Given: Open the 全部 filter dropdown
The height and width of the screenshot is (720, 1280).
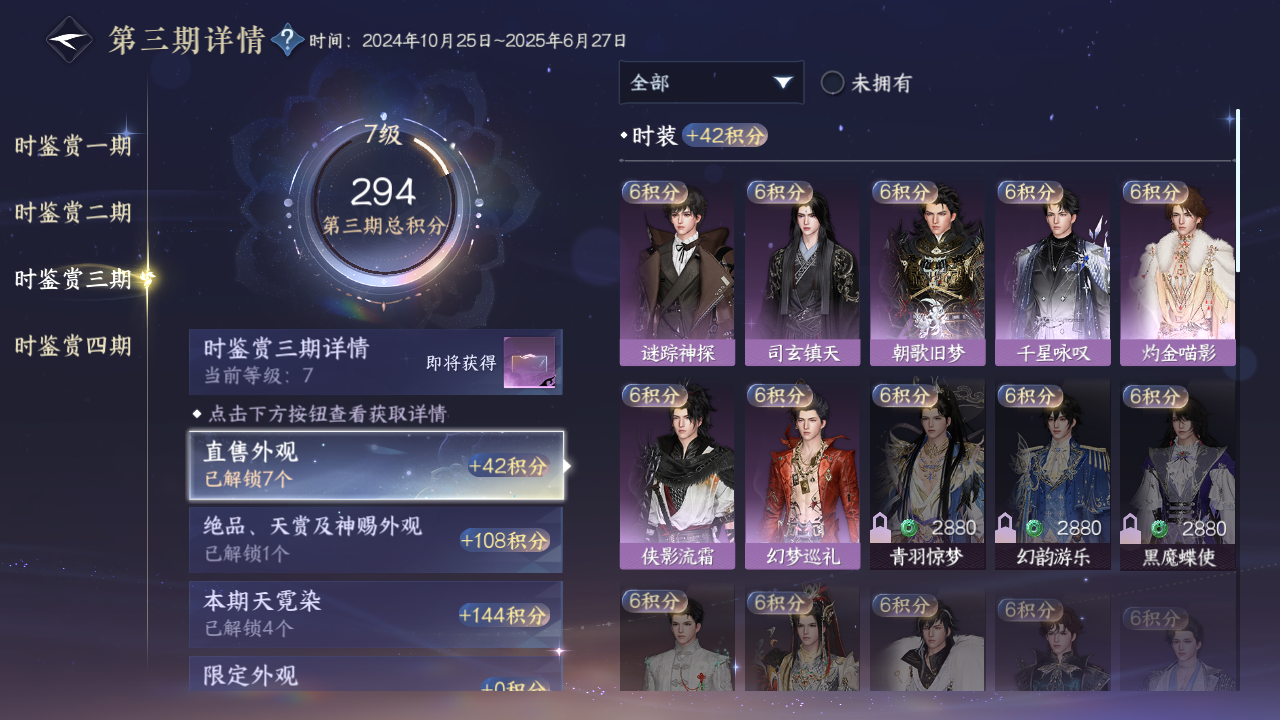Looking at the screenshot, I should tap(711, 83).
